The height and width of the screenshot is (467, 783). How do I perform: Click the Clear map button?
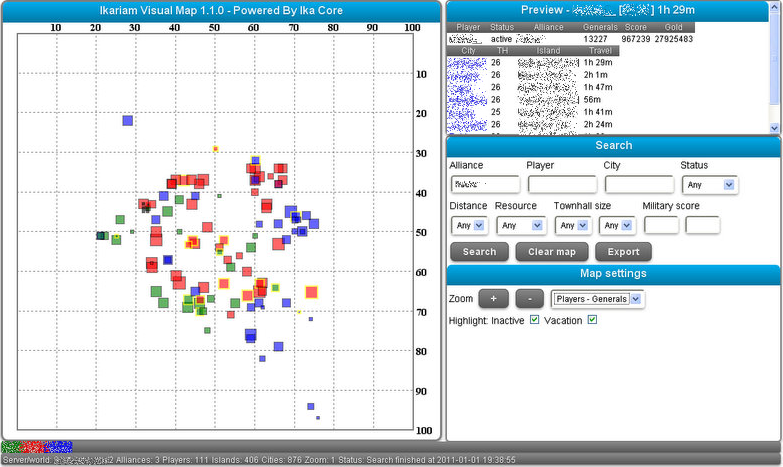point(551,252)
